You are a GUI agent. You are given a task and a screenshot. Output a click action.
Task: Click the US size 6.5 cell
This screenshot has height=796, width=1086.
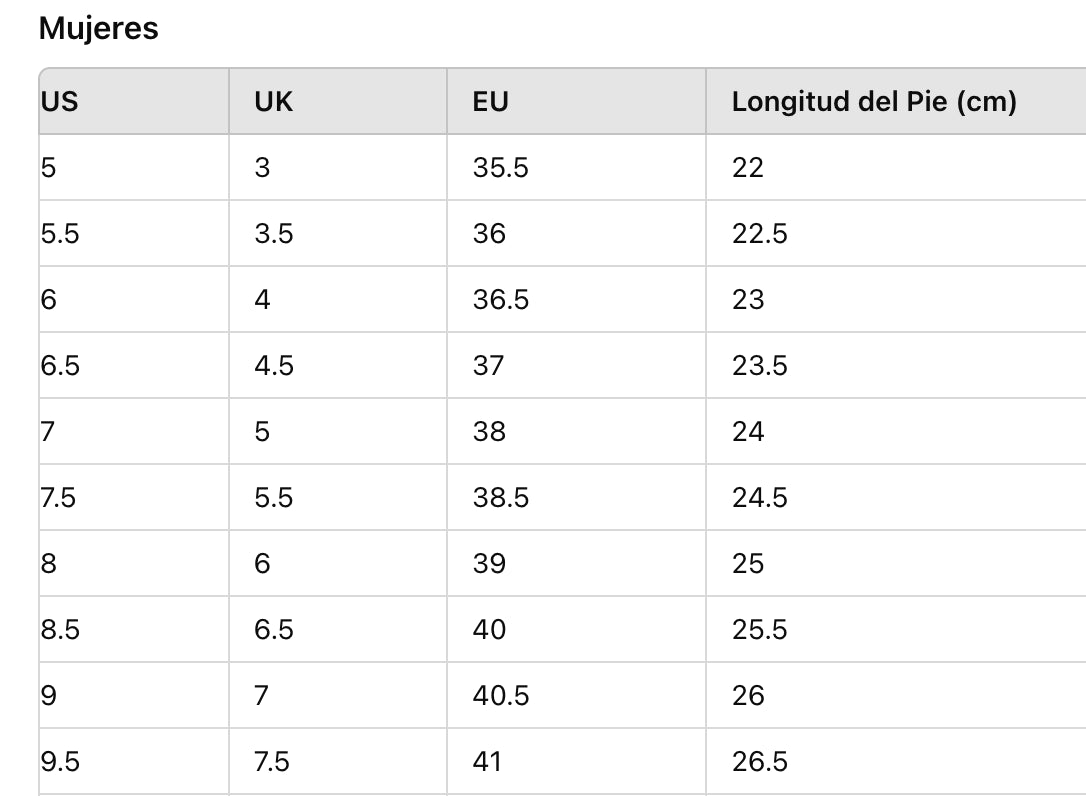[x=60, y=365]
